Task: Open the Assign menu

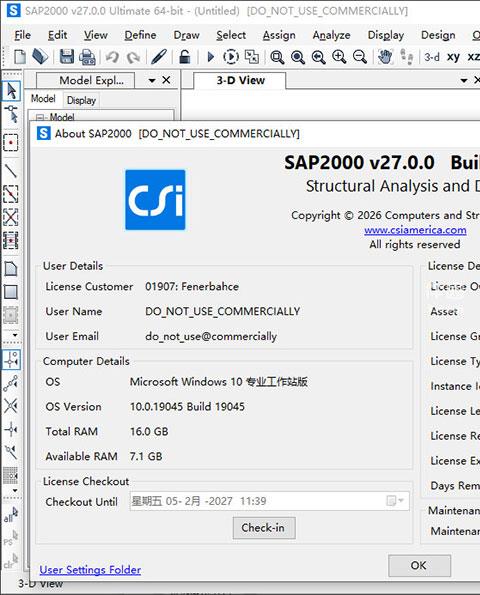Action: tap(279, 35)
